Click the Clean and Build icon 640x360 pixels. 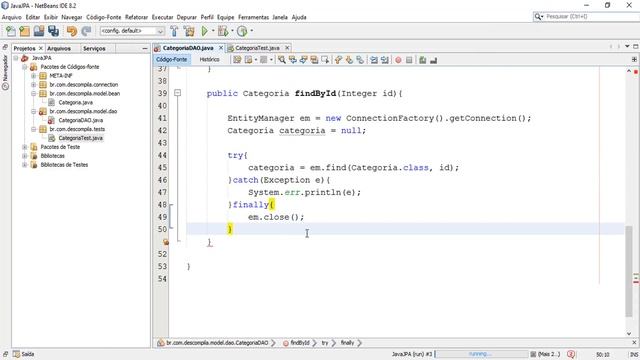(x=189, y=31)
